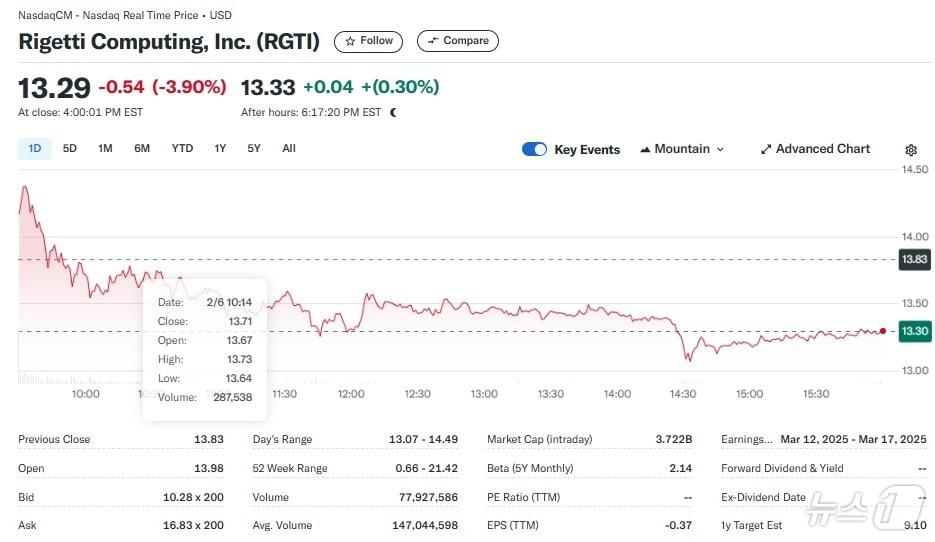935x542 pixels.
Task: Click the Compare button
Action: pos(457,41)
